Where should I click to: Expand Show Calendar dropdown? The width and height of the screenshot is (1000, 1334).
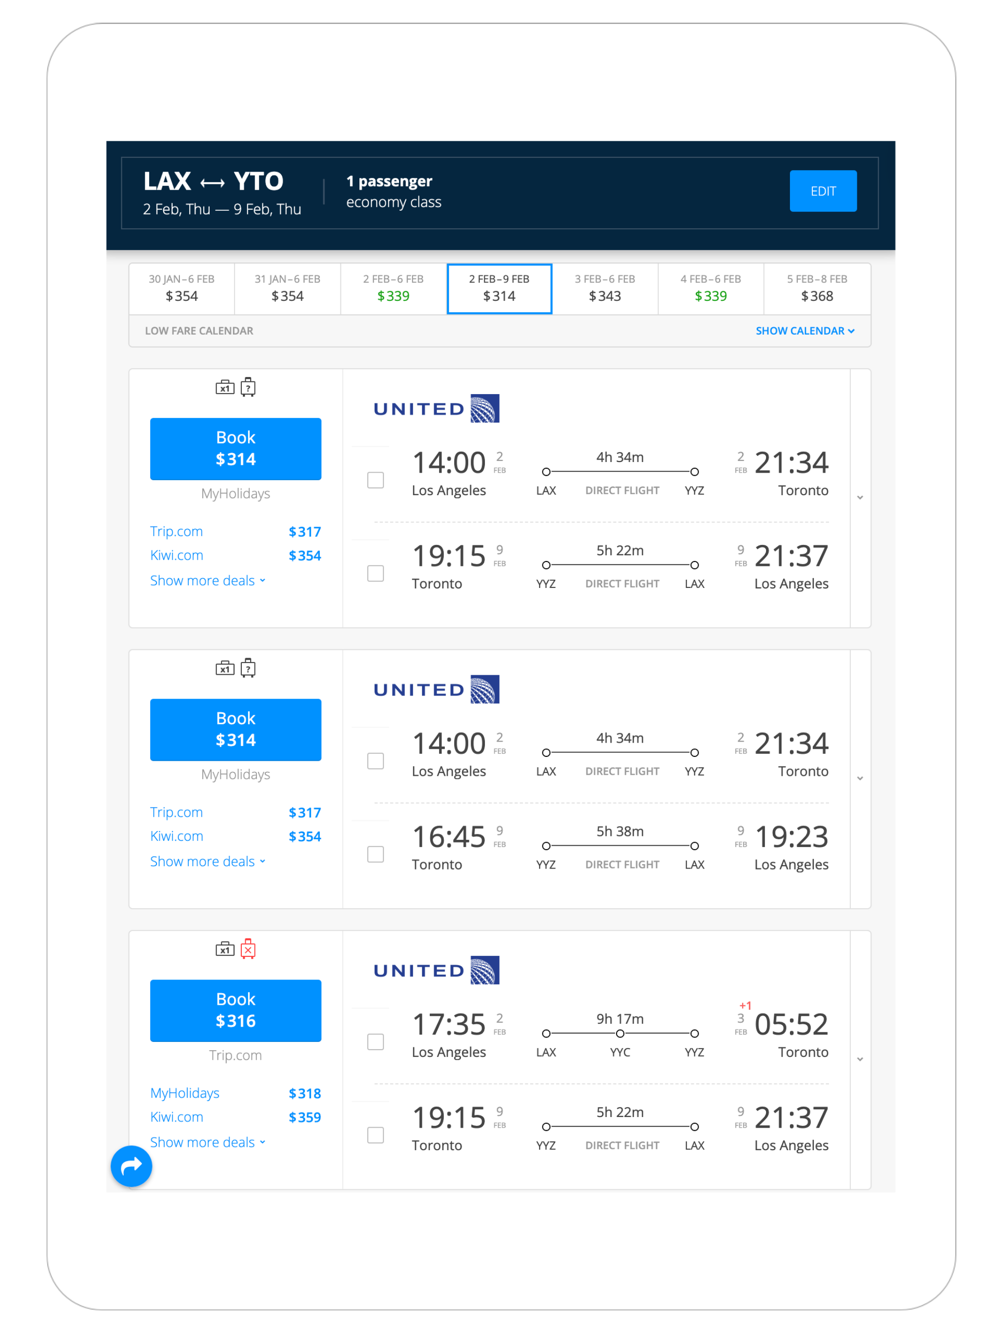tap(805, 331)
